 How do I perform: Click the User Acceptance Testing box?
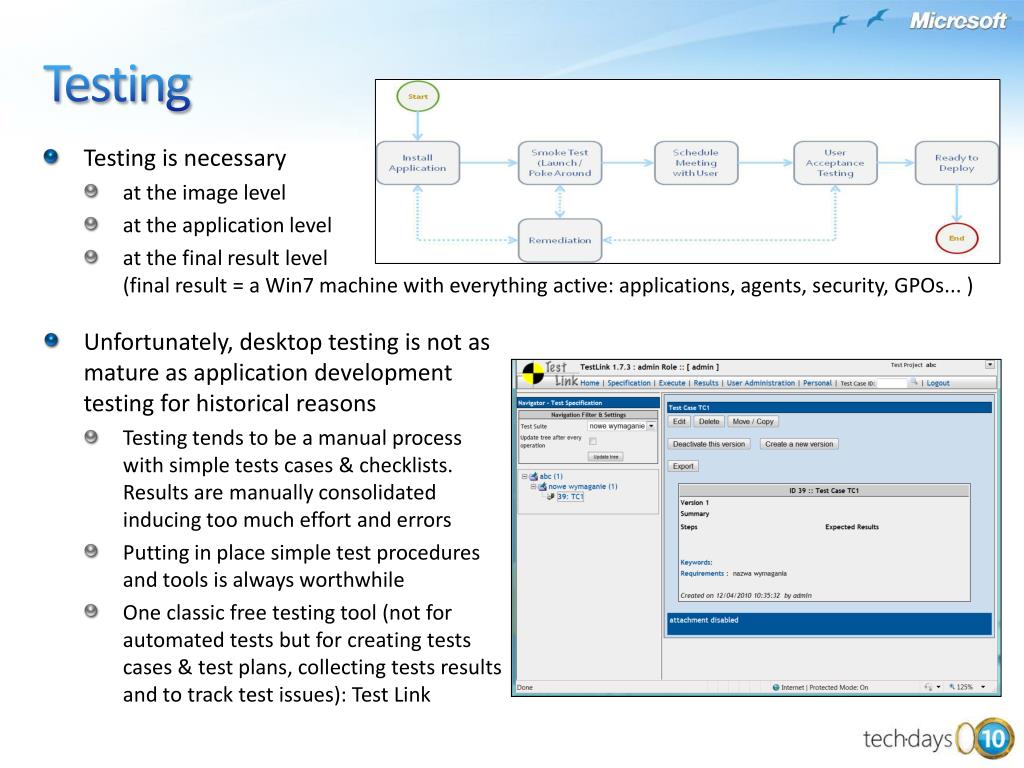[835, 163]
